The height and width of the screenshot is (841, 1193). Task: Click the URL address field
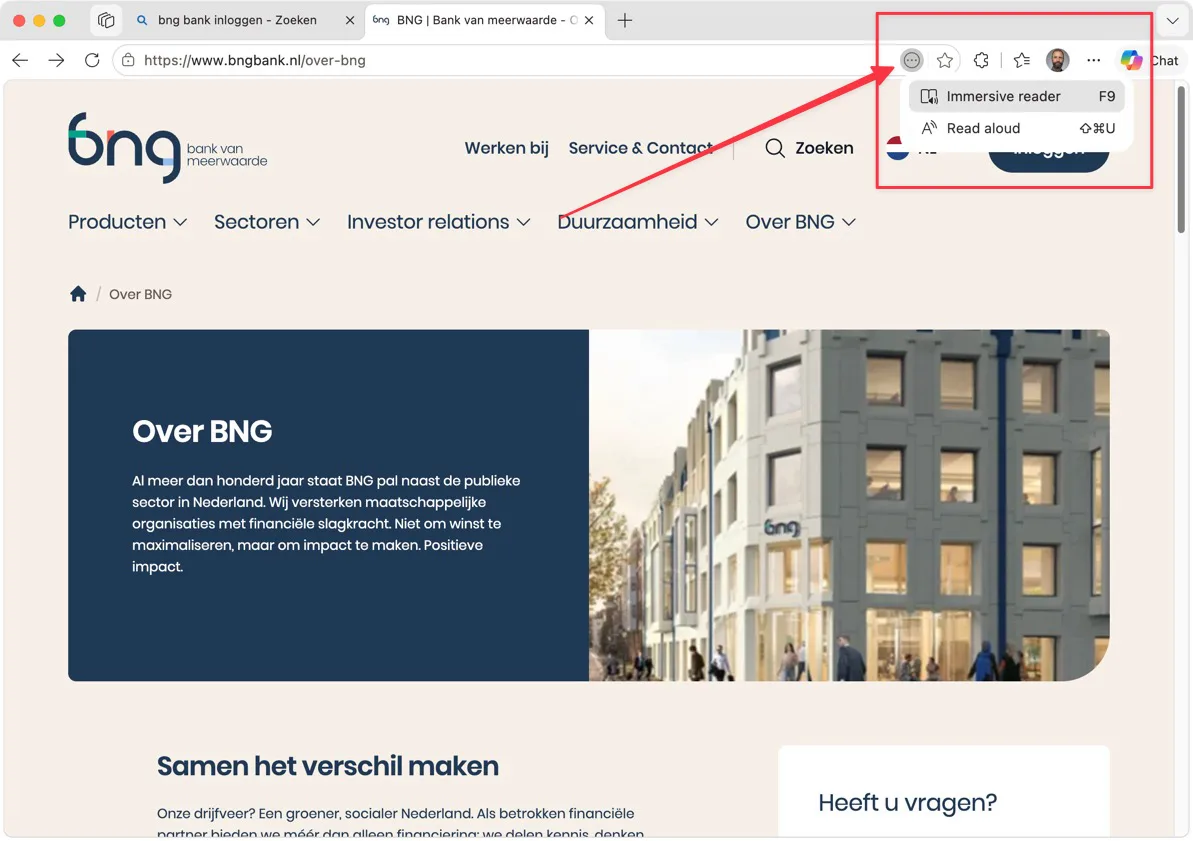click(502, 60)
